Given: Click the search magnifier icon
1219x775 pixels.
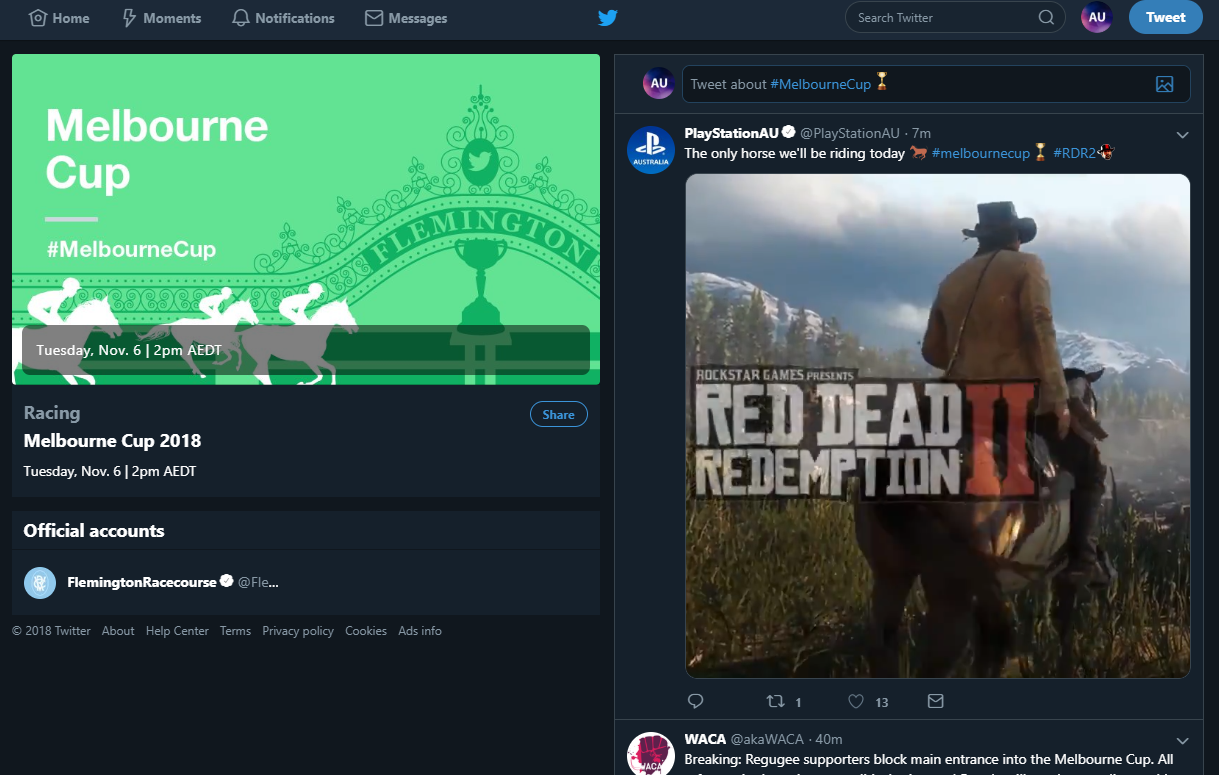Looking at the screenshot, I should [x=1046, y=17].
